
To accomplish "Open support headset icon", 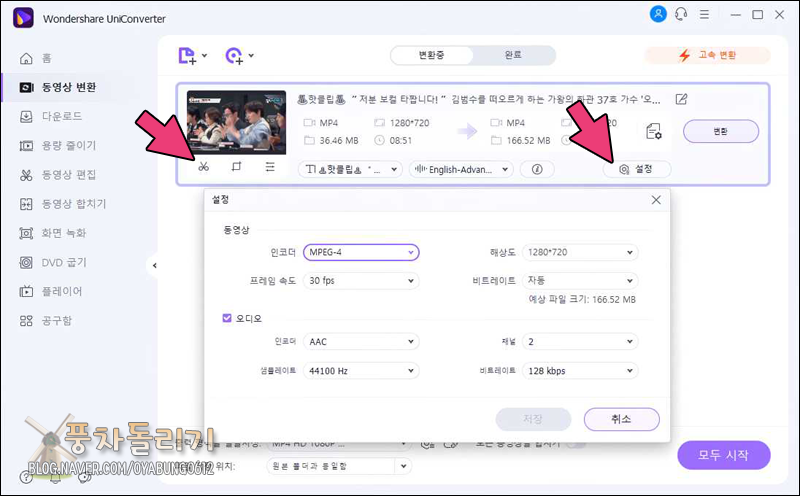I will [x=681, y=14].
